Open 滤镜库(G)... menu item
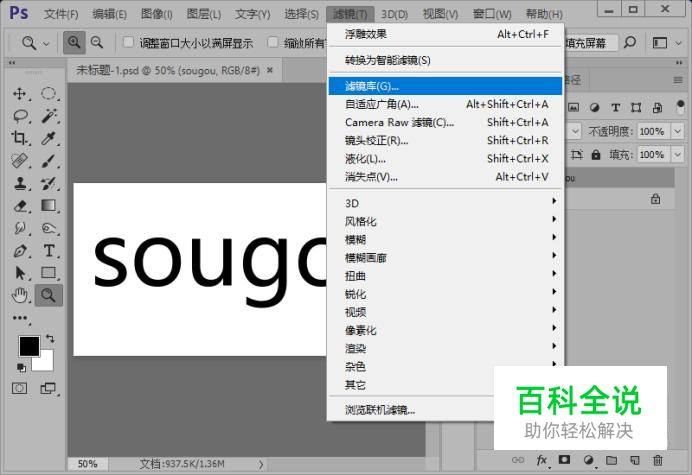 click(x=445, y=86)
